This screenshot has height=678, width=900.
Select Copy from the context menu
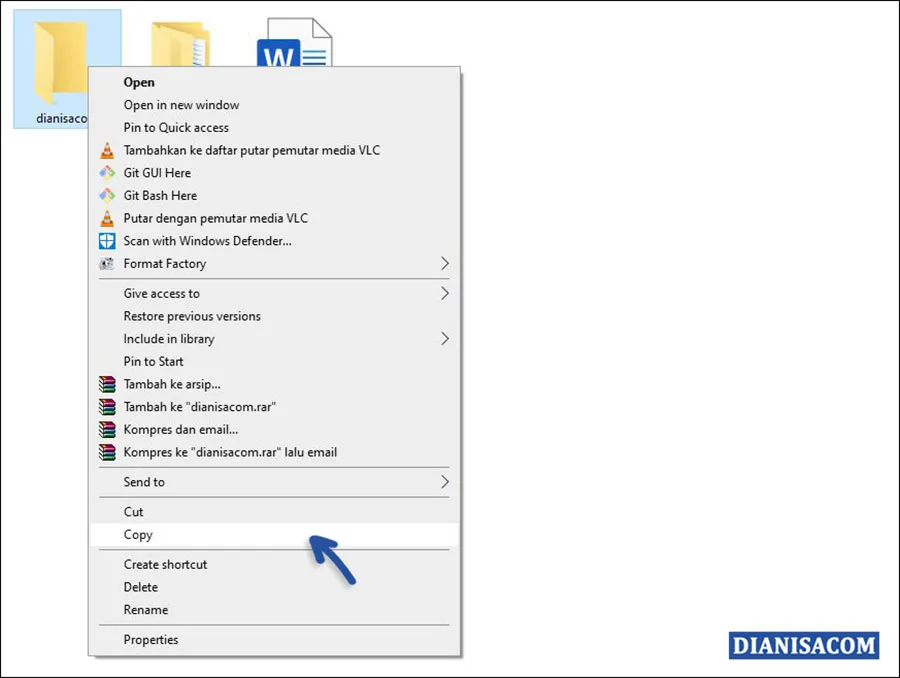[x=137, y=534]
